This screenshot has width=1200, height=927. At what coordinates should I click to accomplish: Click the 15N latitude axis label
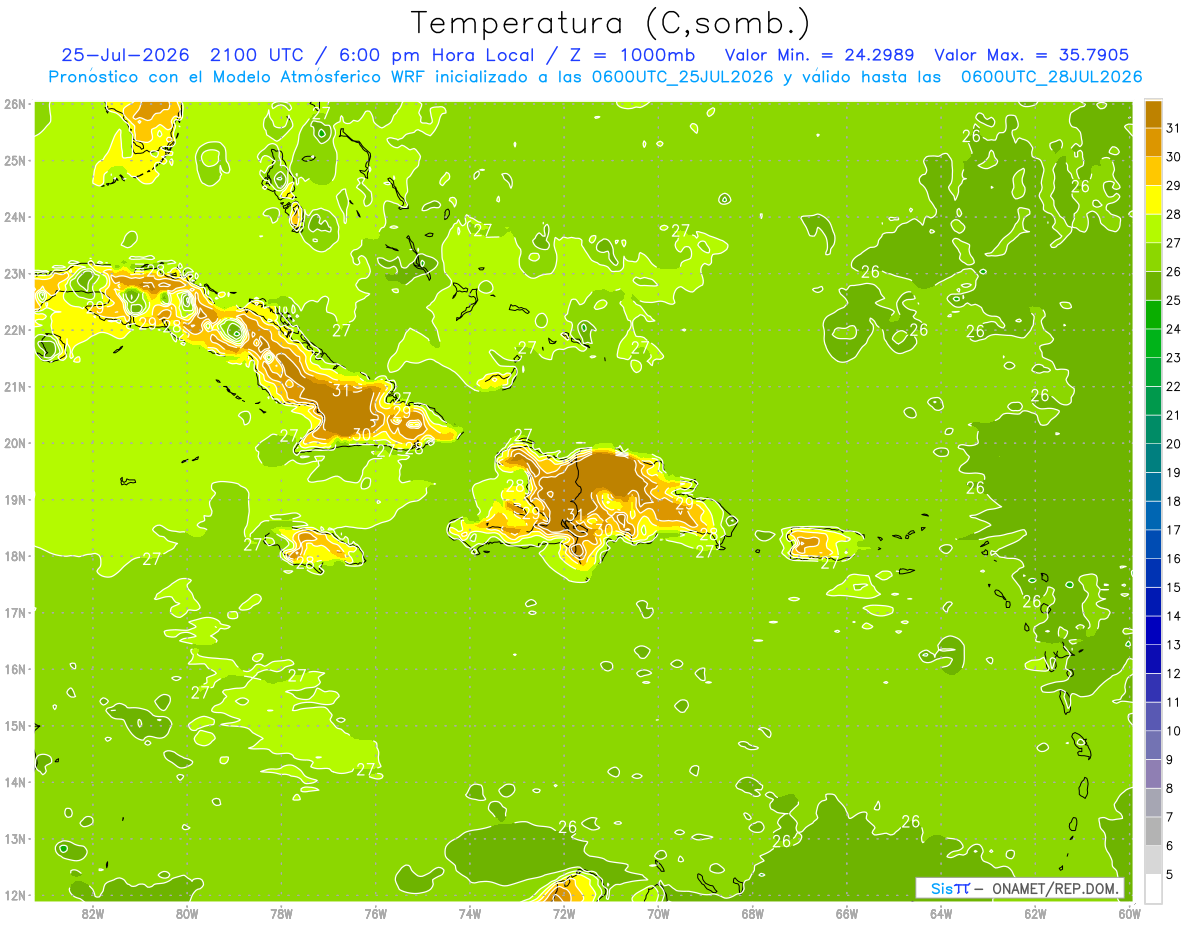(14, 725)
